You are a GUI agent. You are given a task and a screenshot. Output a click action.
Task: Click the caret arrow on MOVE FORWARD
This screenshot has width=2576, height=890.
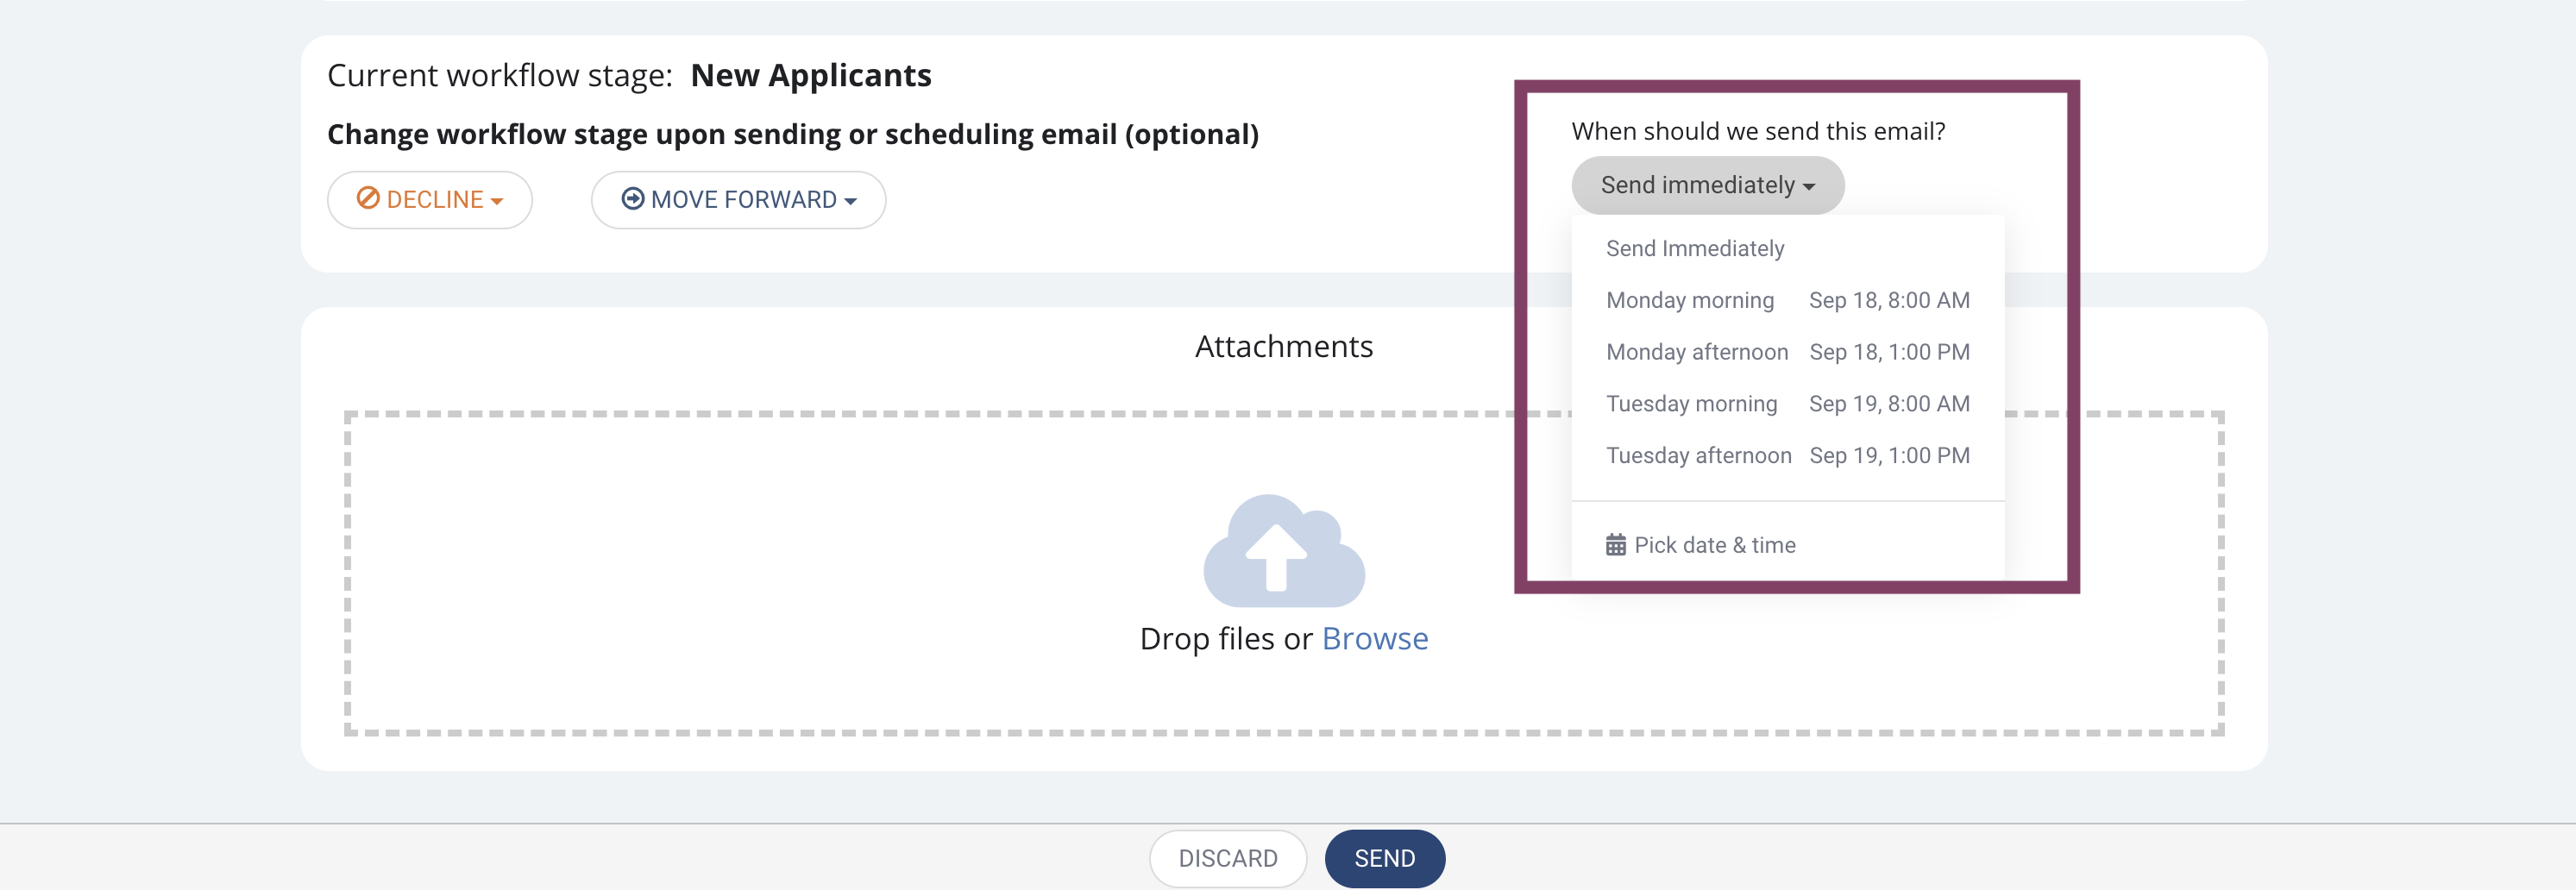[851, 202]
